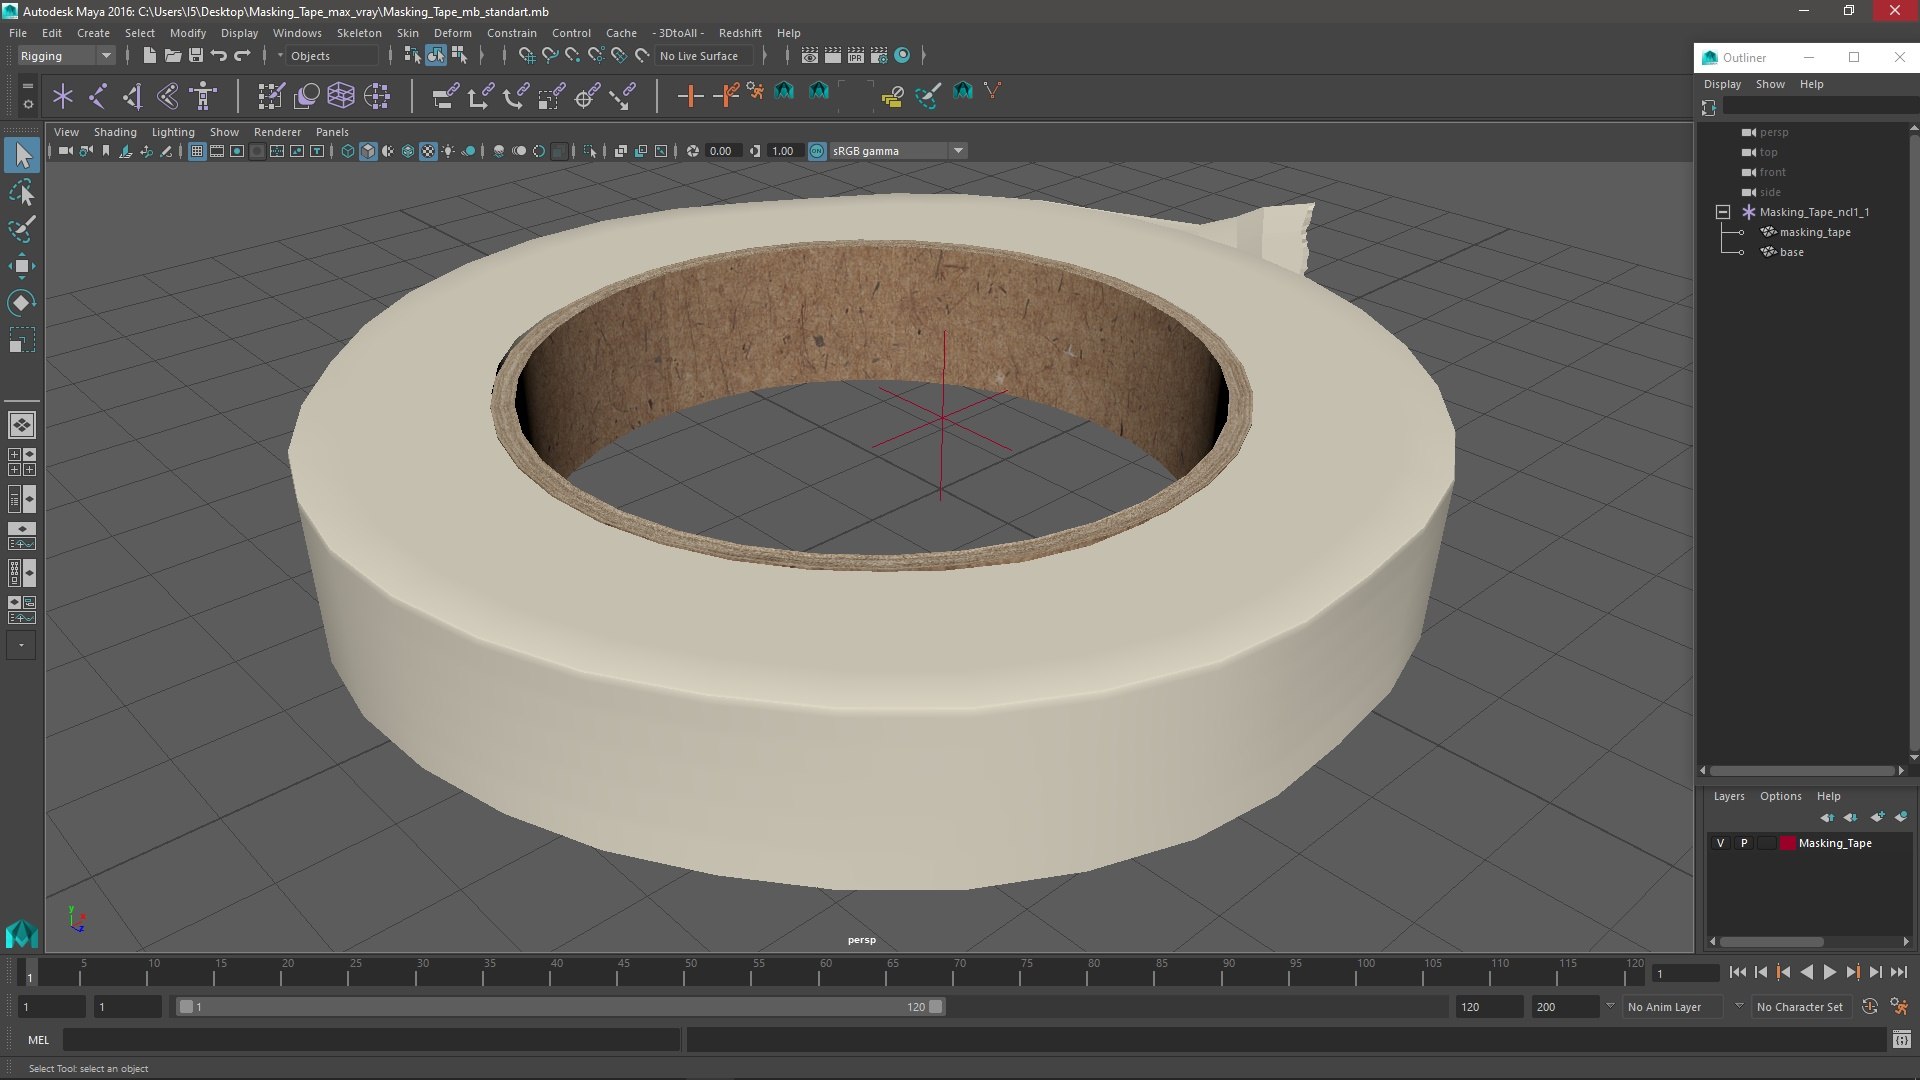This screenshot has width=1920, height=1080.
Task: Click the Create Locator shelf icon
Action: pos(63,96)
